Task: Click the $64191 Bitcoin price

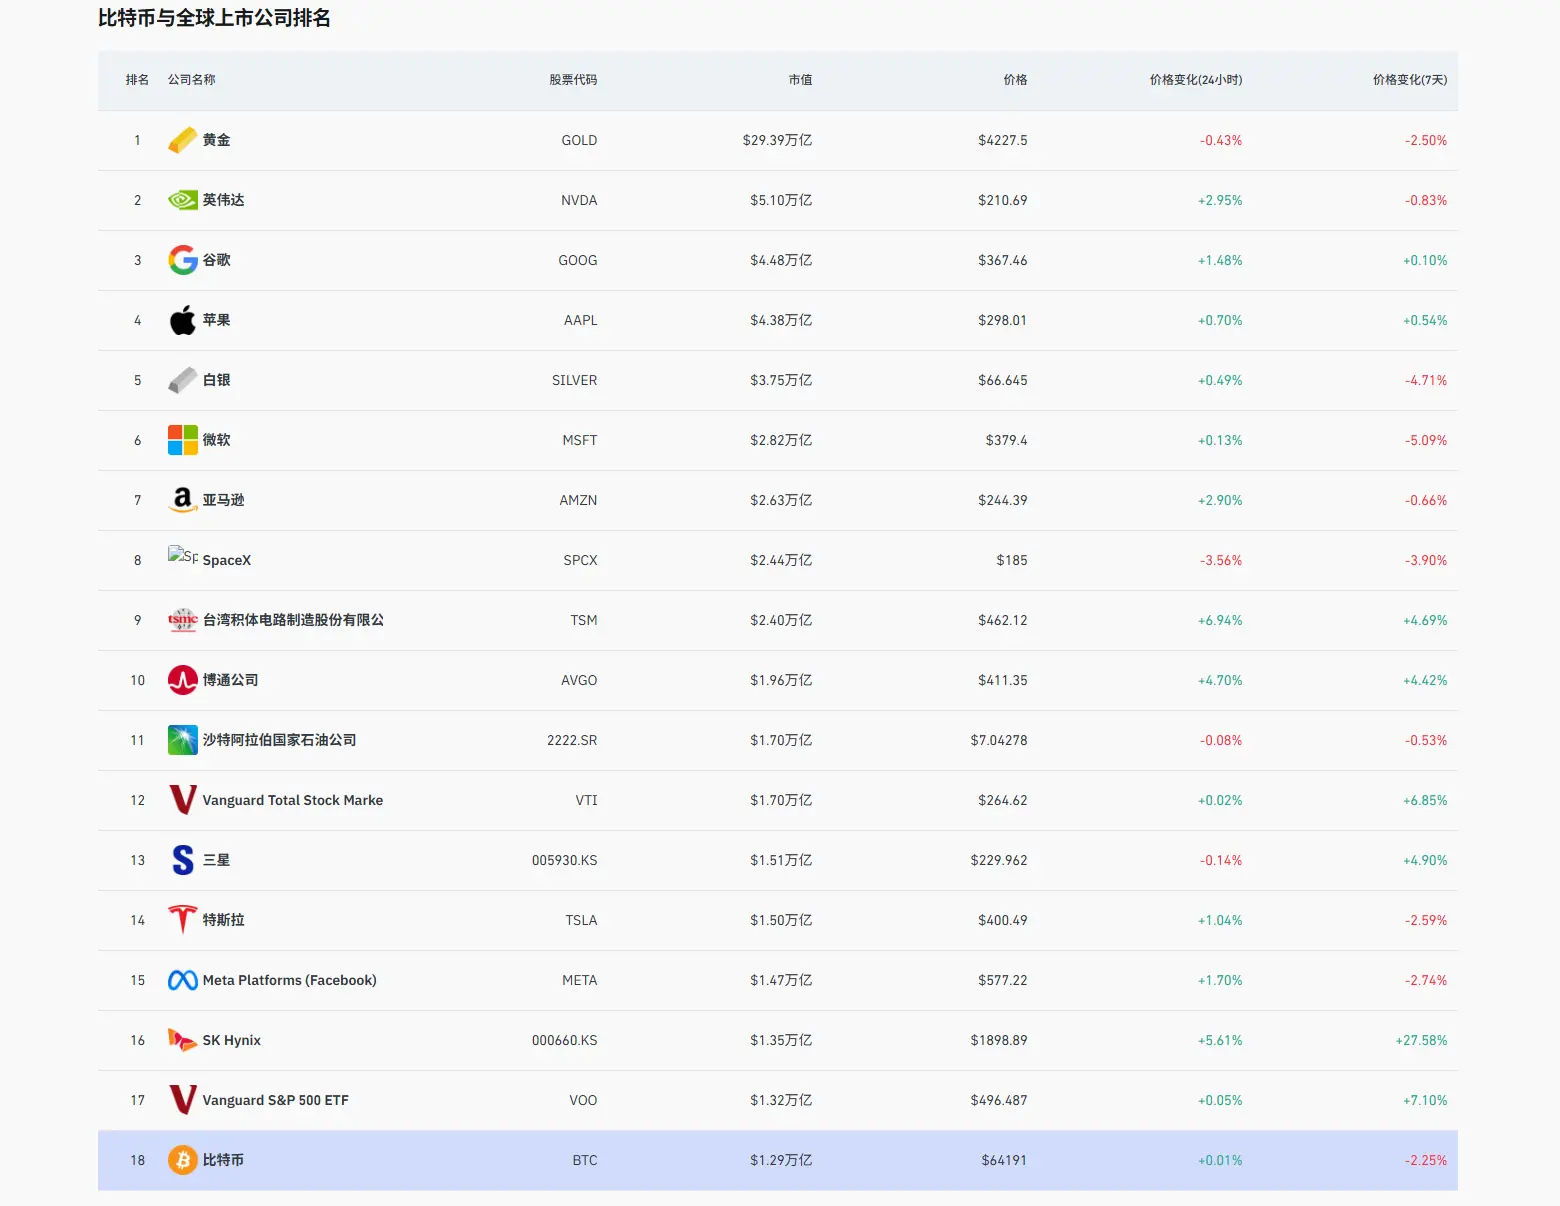Action: click(1005, 1160)
